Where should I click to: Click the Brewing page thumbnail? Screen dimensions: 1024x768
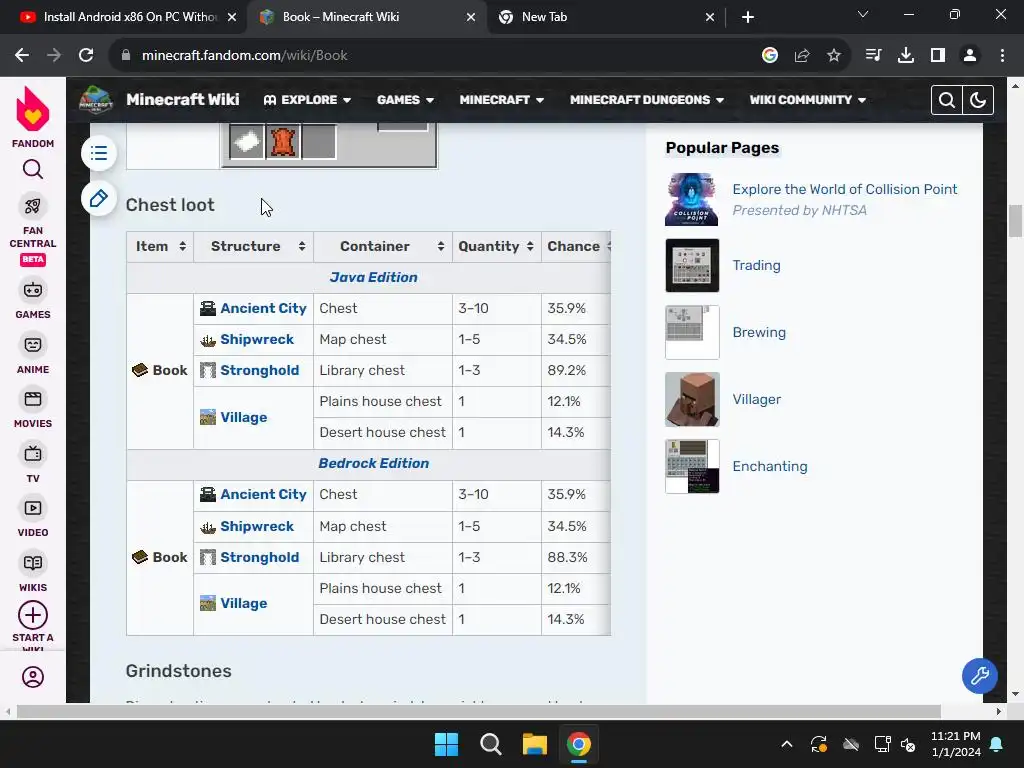click(692, 332)
